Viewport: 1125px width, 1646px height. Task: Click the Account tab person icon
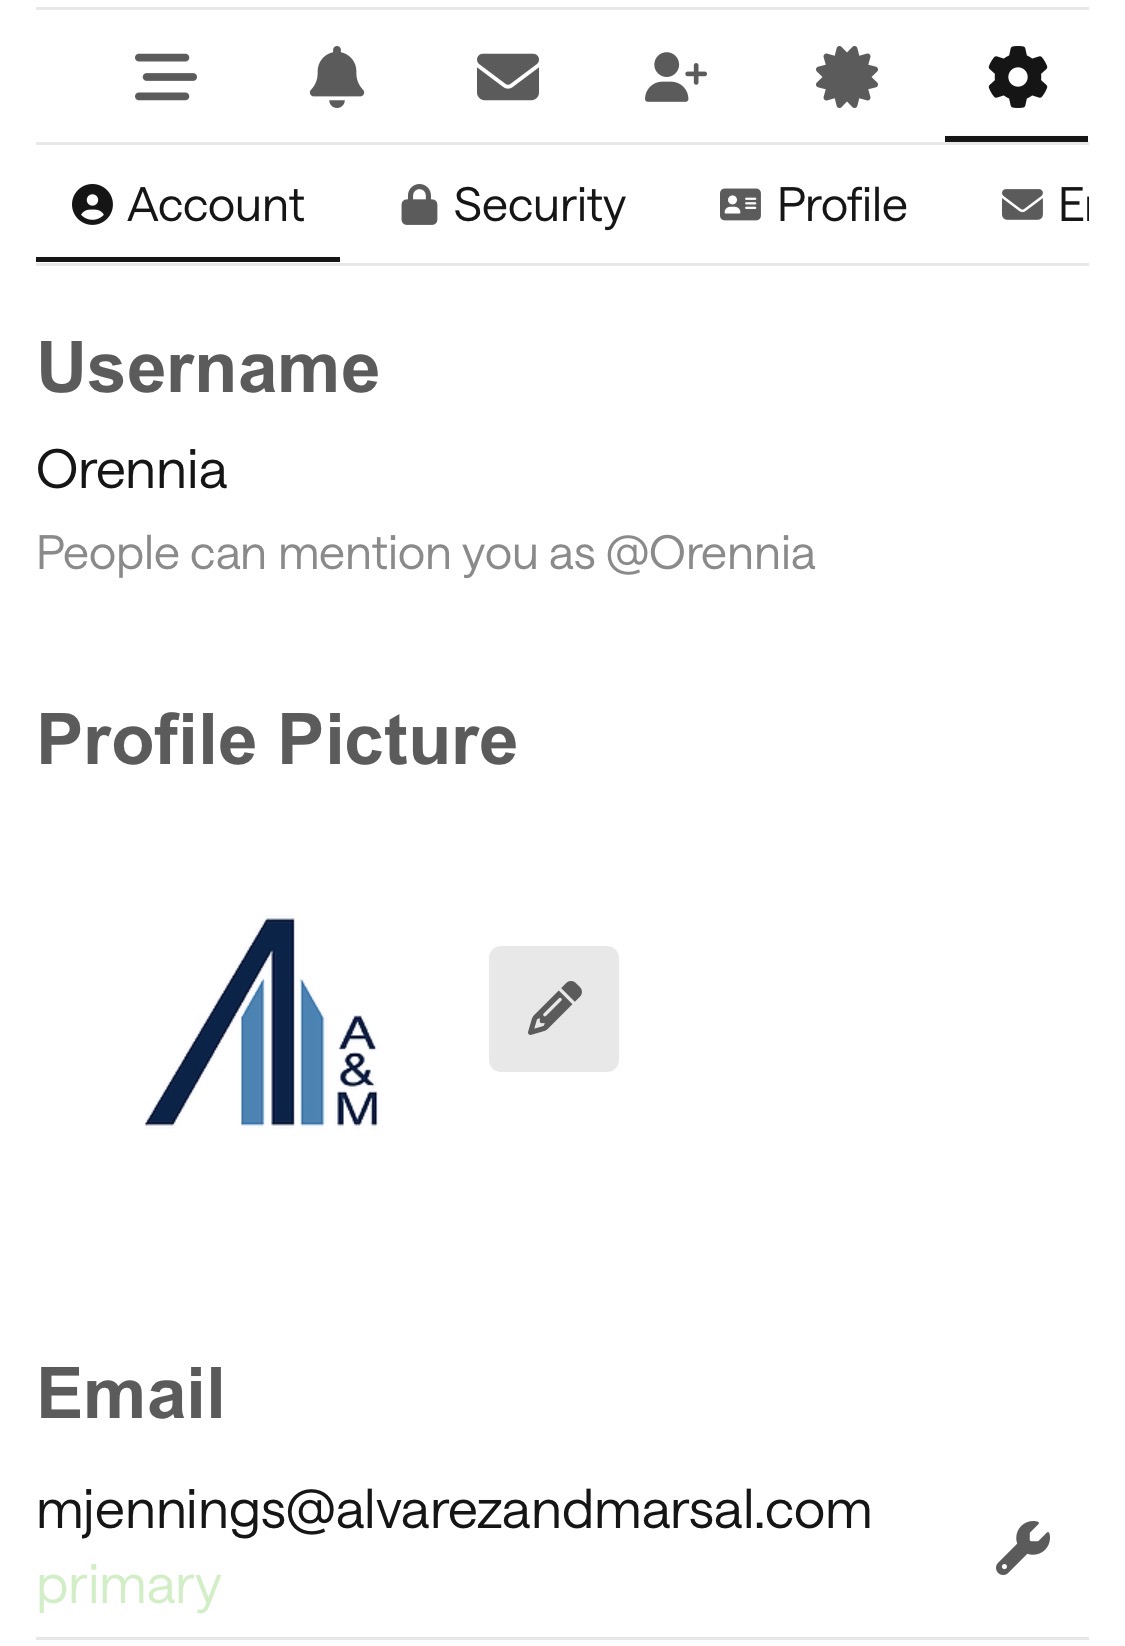pos(92,205)
